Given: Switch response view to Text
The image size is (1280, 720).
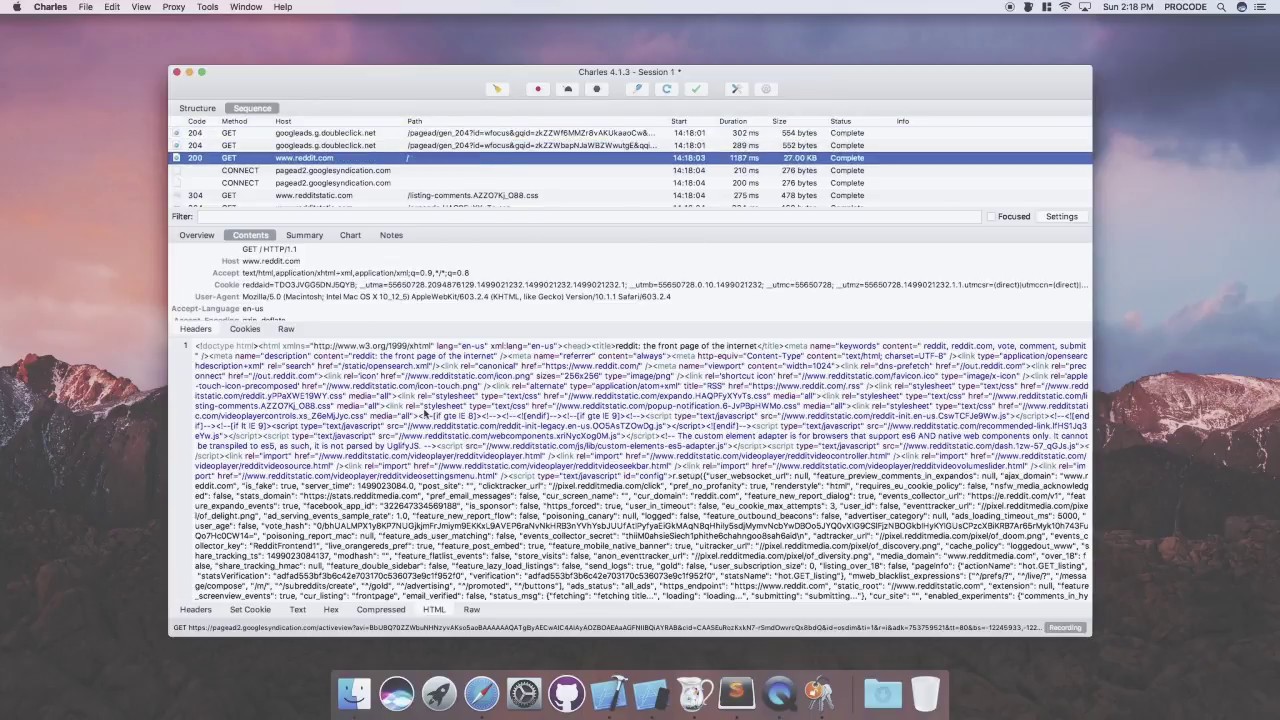Looking at the screenshot, I should pyautogui.click(x=298, y=609).
